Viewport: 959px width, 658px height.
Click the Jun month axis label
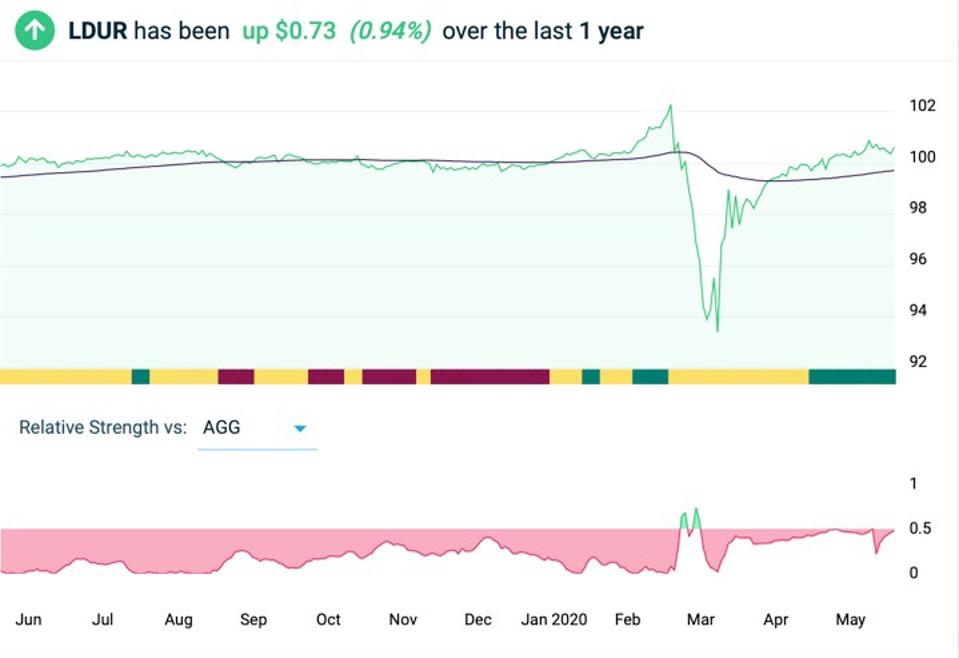point(29,619)
